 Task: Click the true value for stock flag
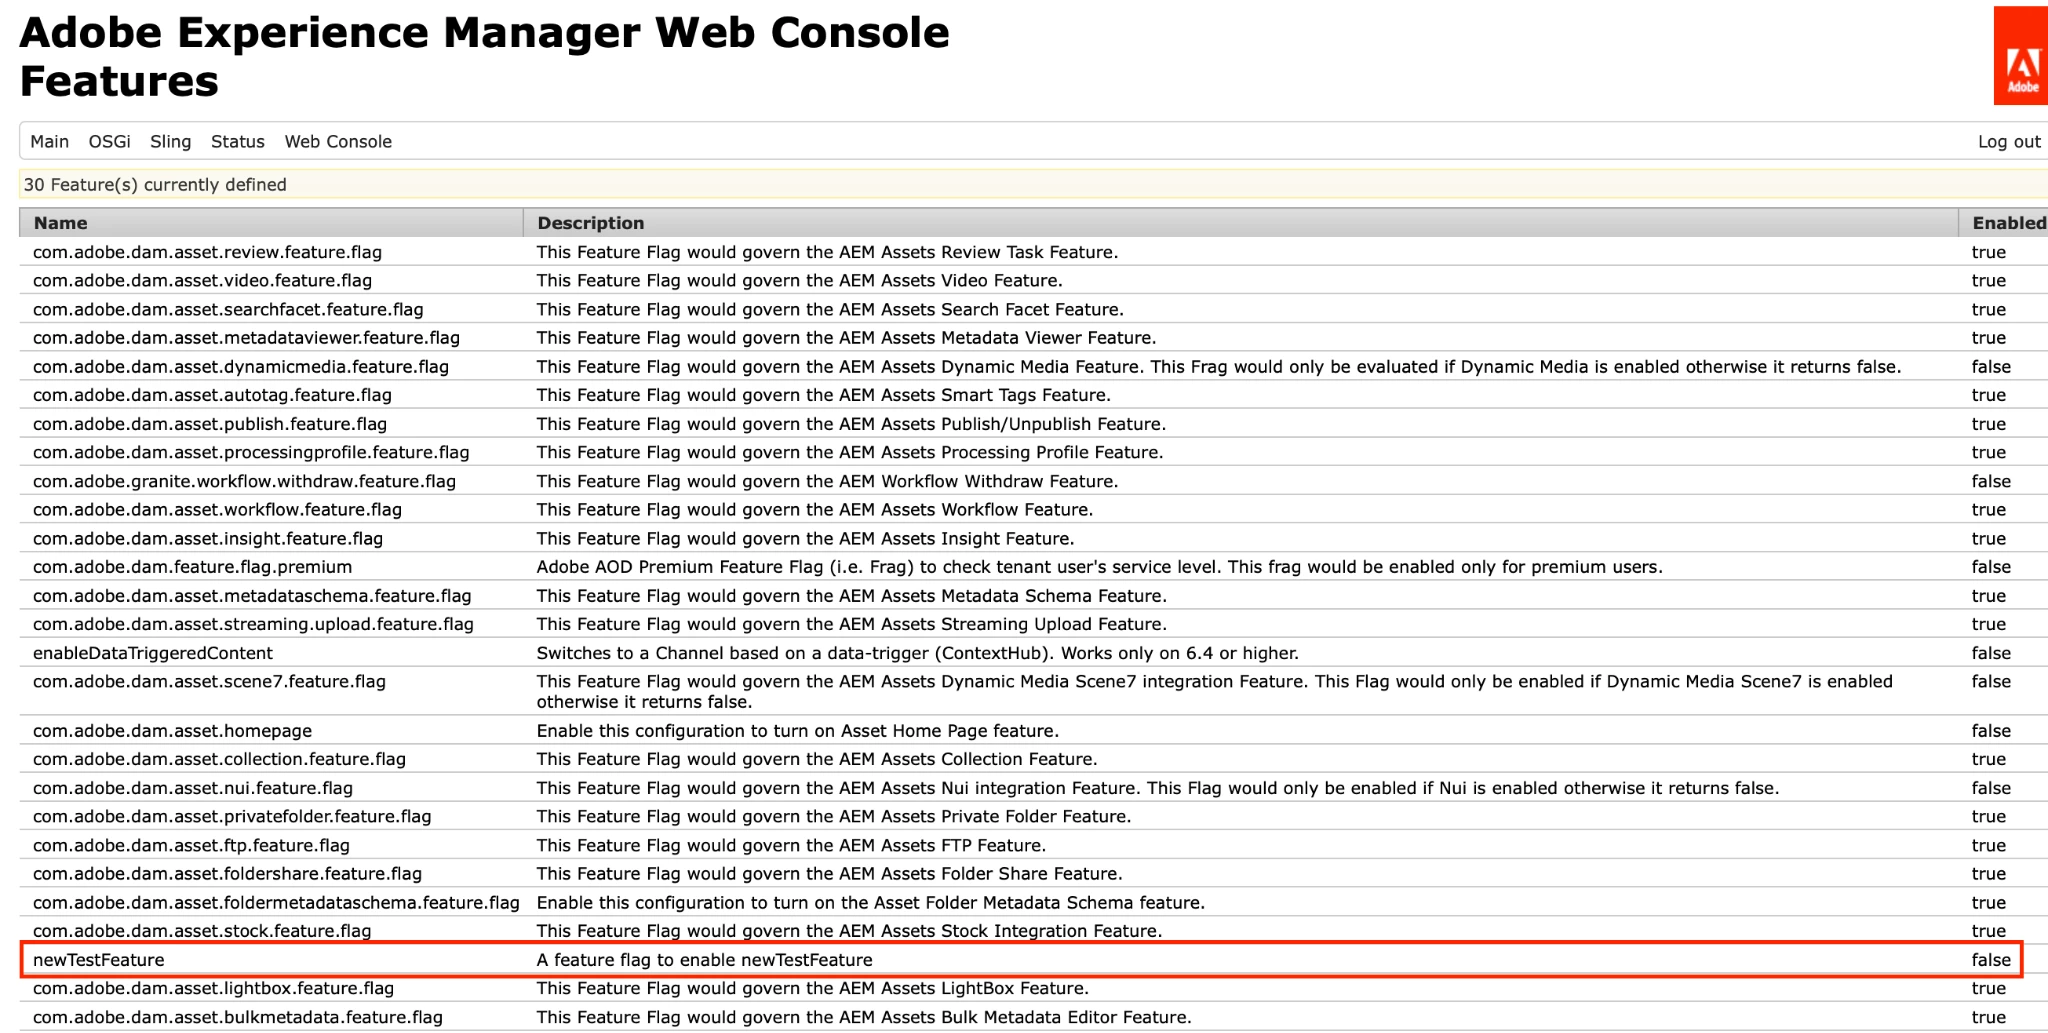[x=1988, y=931]
